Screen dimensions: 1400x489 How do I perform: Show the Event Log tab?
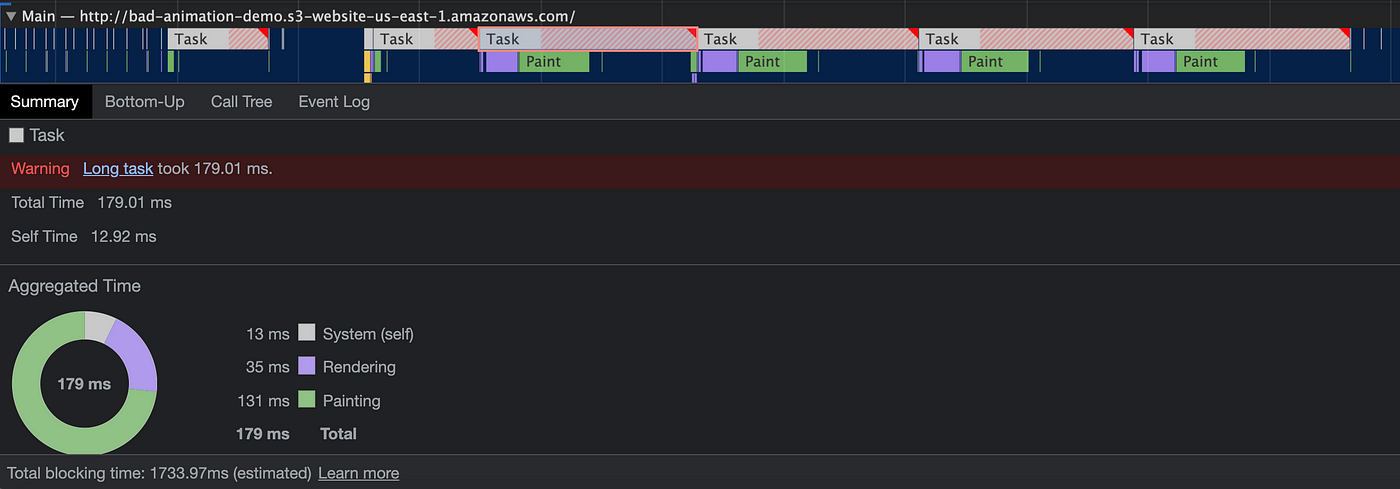click(334, 101)
